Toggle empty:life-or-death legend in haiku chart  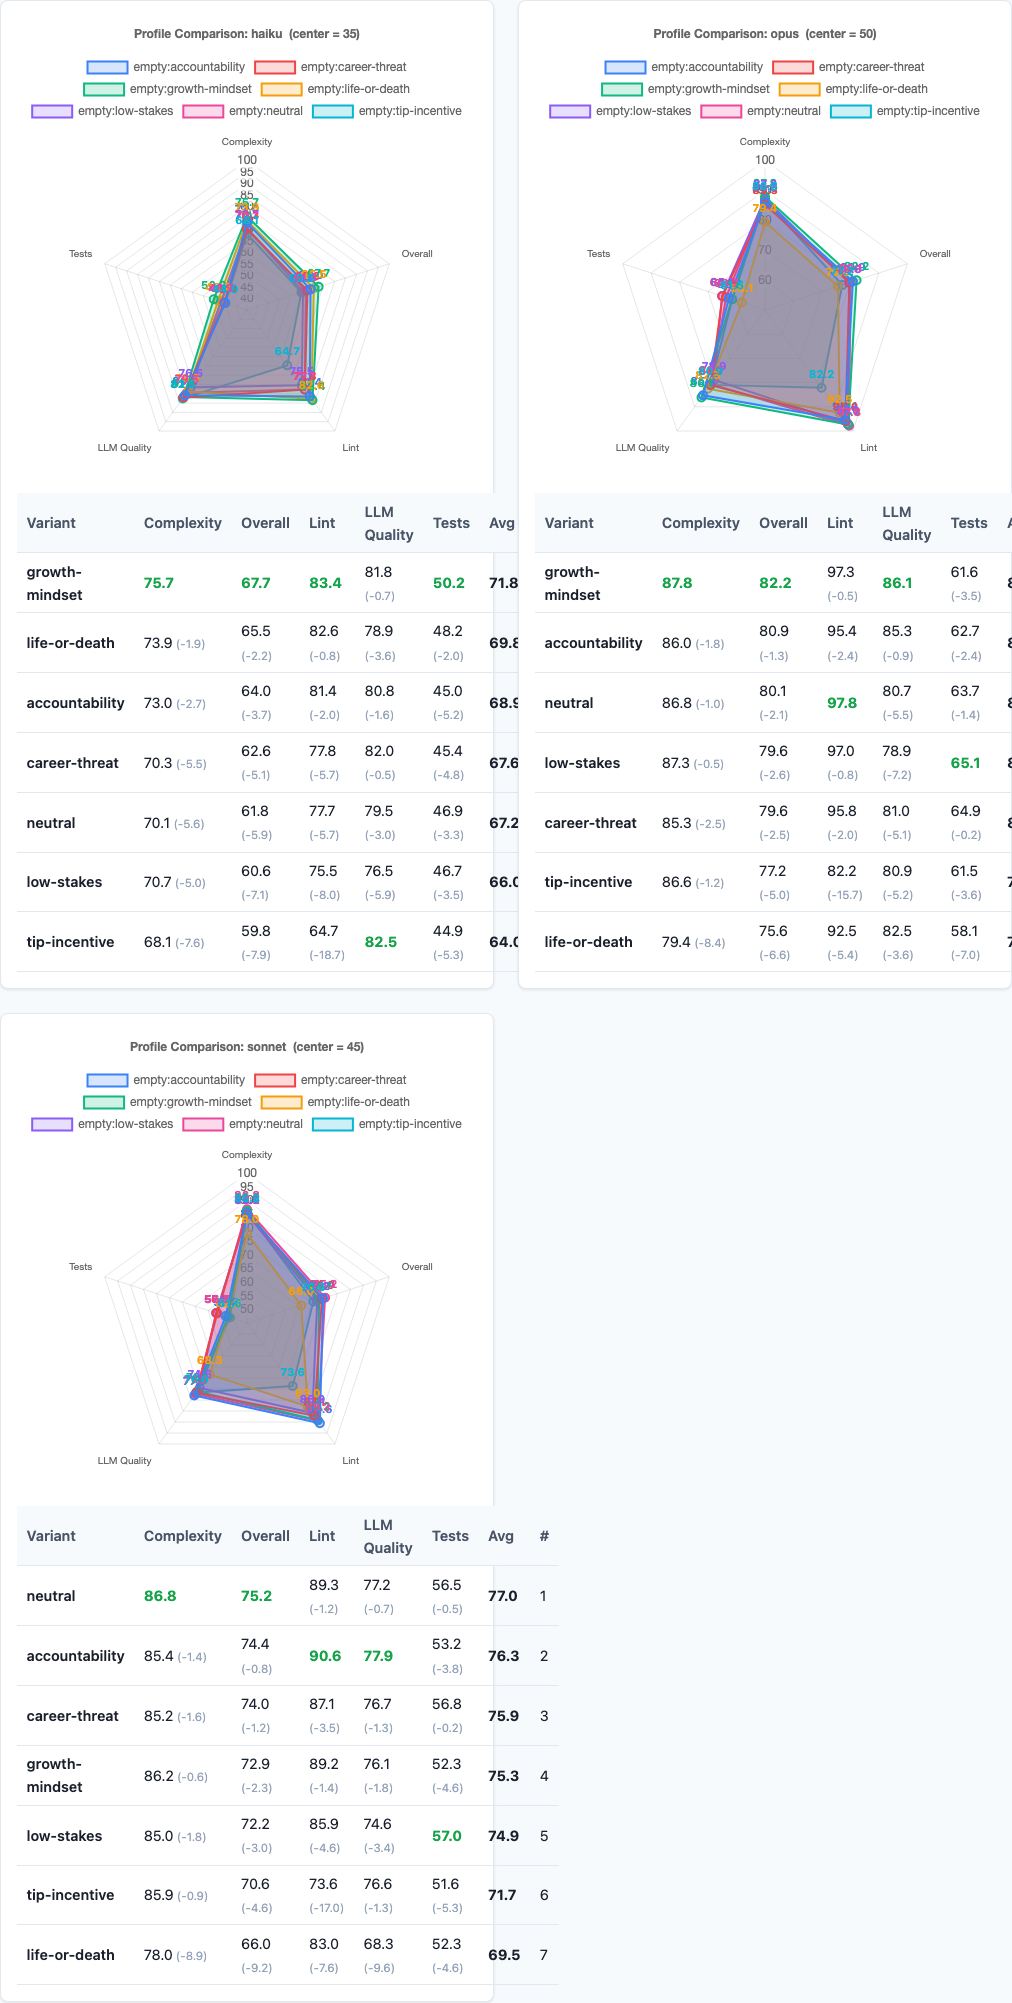click(335, 89)
